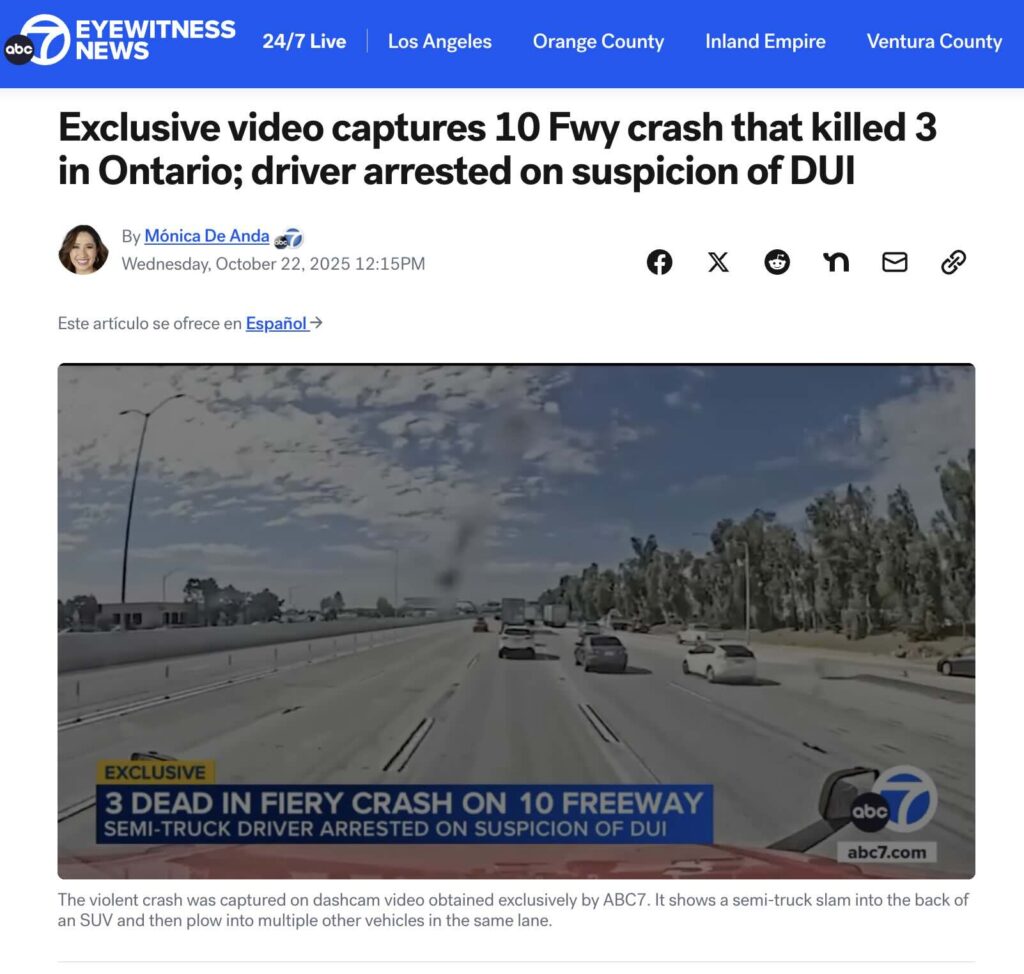Open Ventura County news
This screenshot has height=974, width=1024.
coord(934,41)
